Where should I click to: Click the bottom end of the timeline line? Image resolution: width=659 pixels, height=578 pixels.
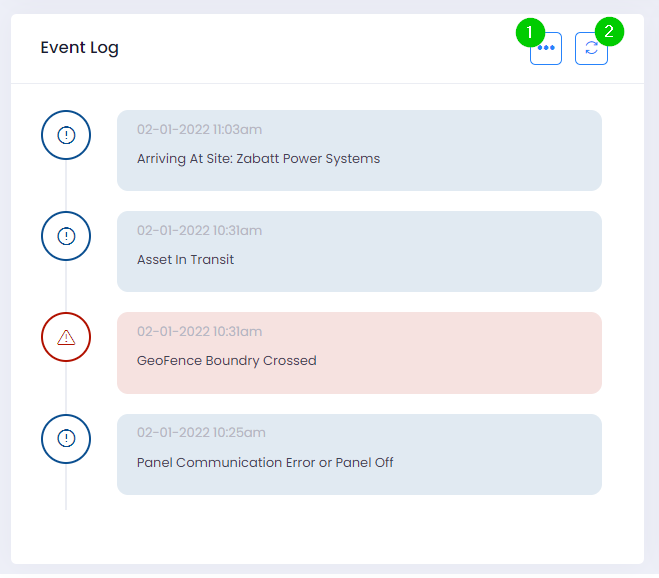coord(66,506)
